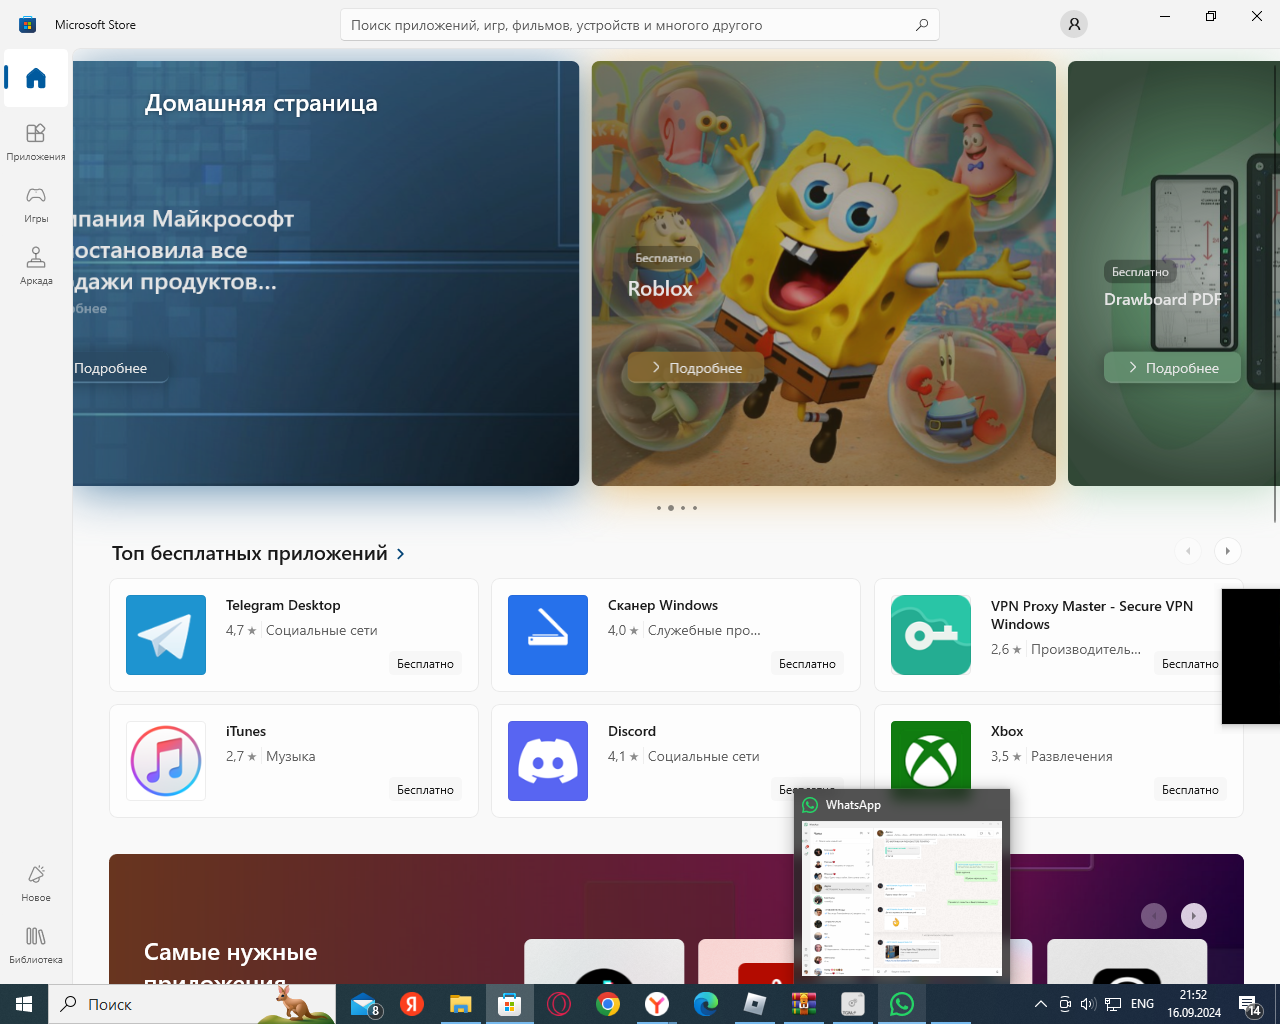The width and height of the screenshot is (1280, 1024).
Task: Open Windows Start menu
Action: point(24,1004)
